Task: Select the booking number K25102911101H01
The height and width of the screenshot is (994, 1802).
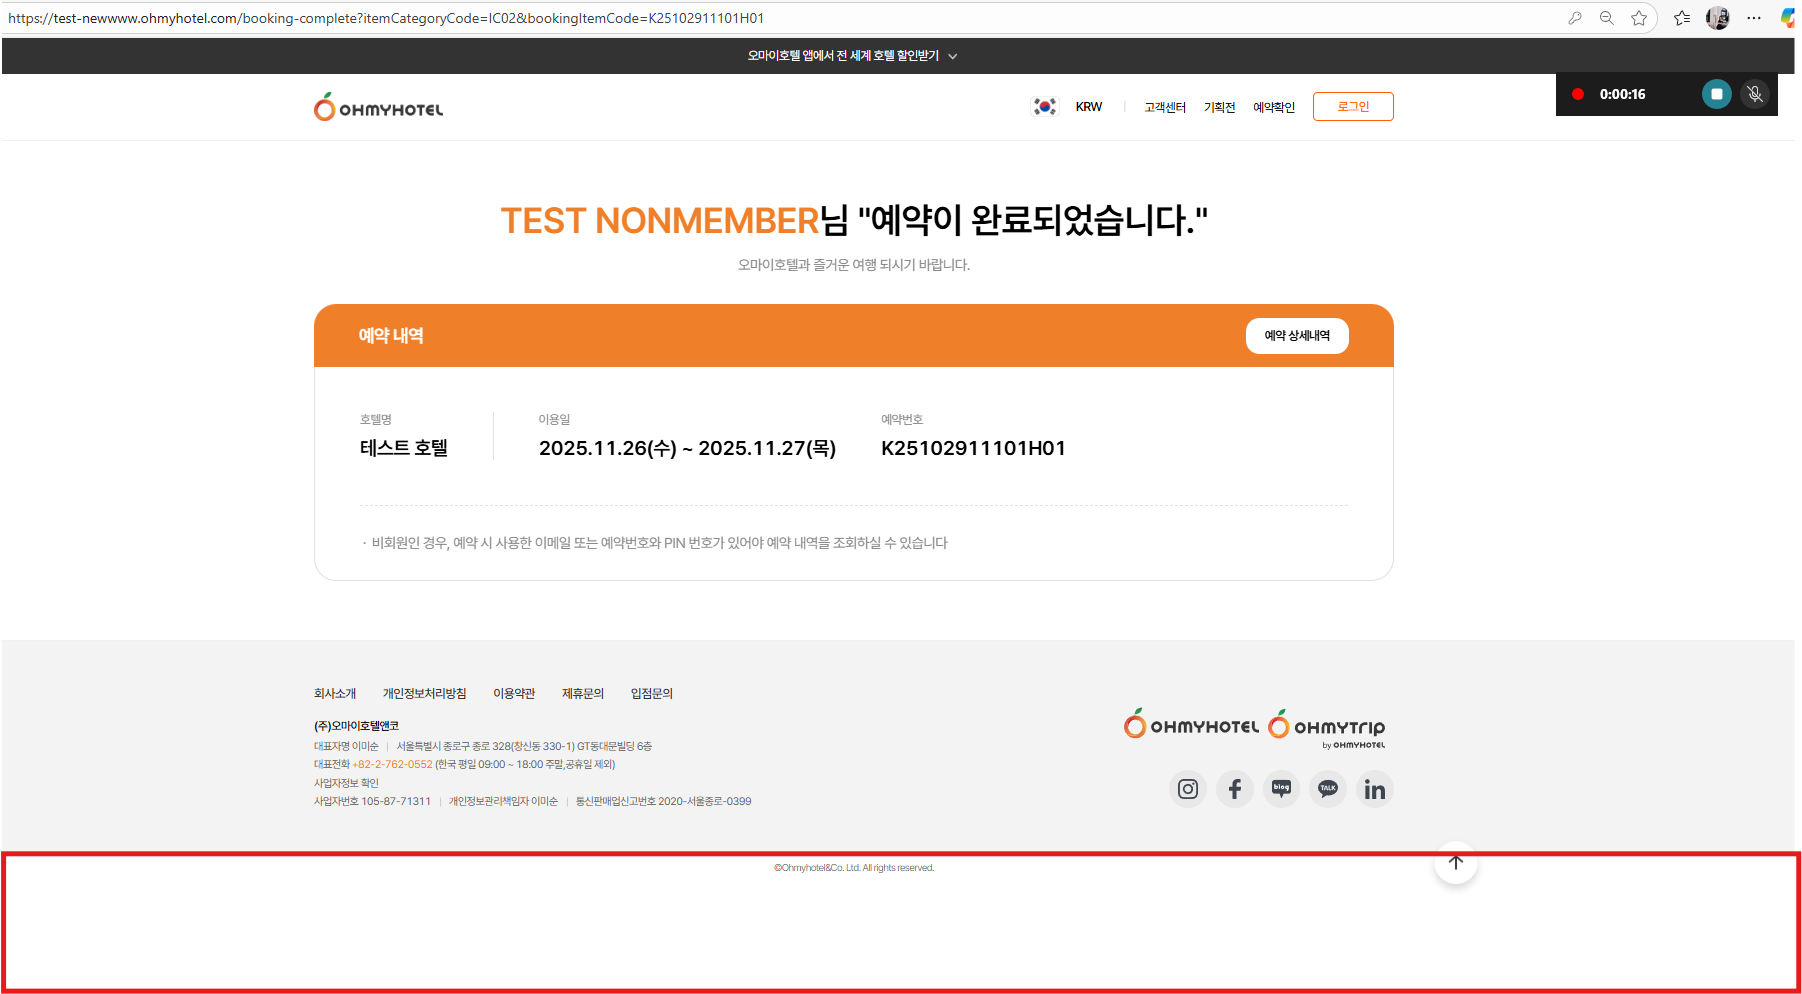Action: click(x=973, y=448)
